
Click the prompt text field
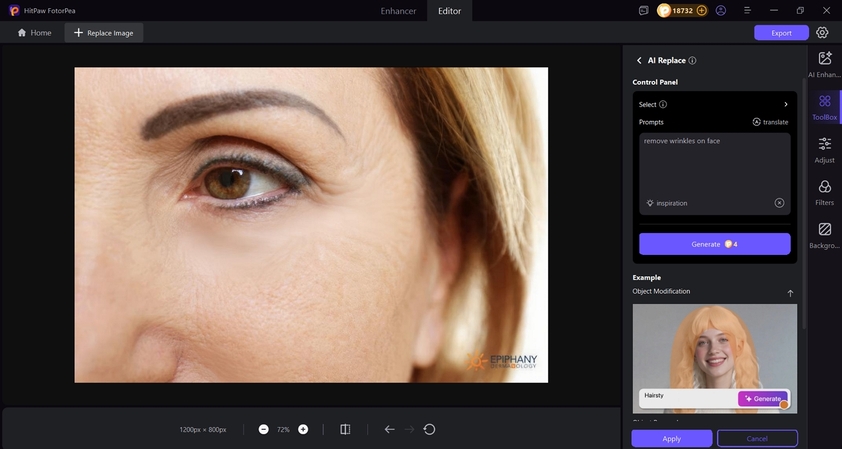(x=714, y=165)
